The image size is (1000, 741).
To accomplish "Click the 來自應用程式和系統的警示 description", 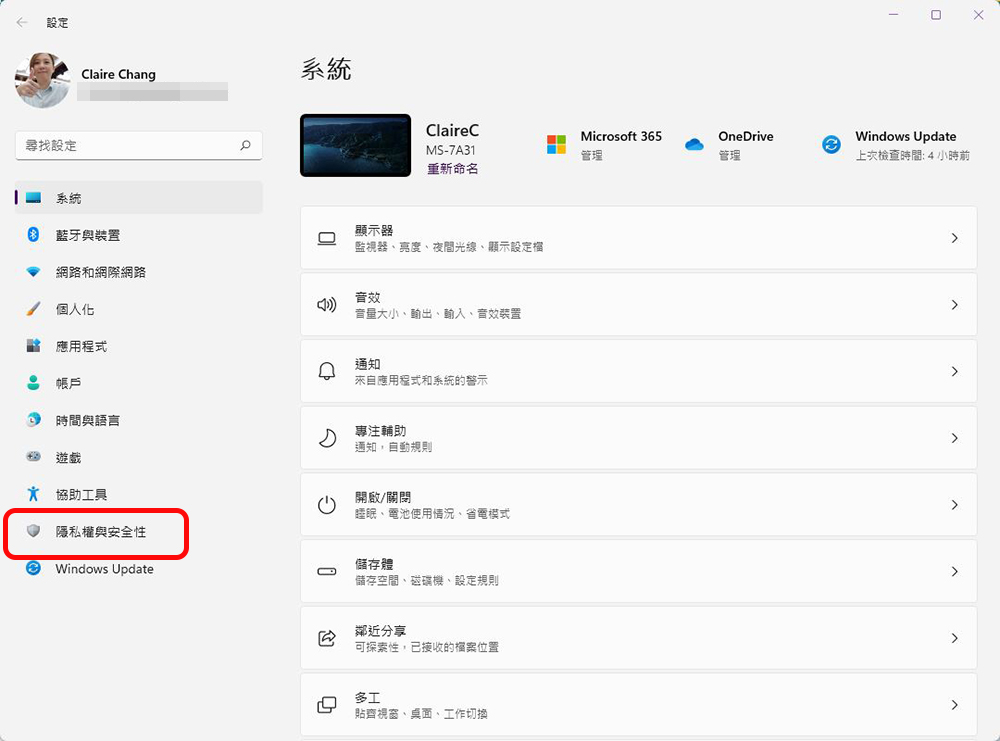I will pos(421,380).
